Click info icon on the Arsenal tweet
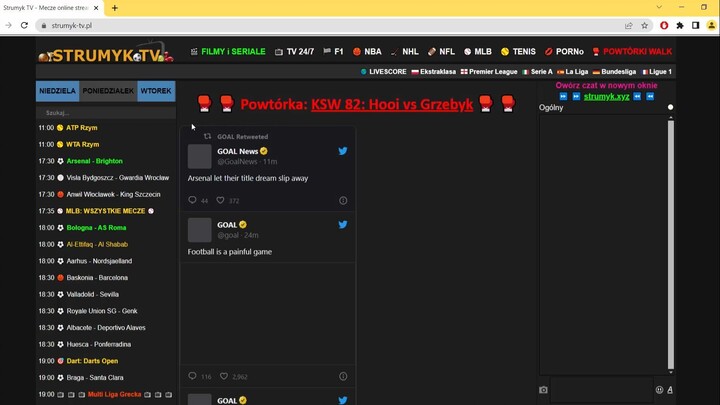This screenshot has height=405, width=720. pos(342,200)
